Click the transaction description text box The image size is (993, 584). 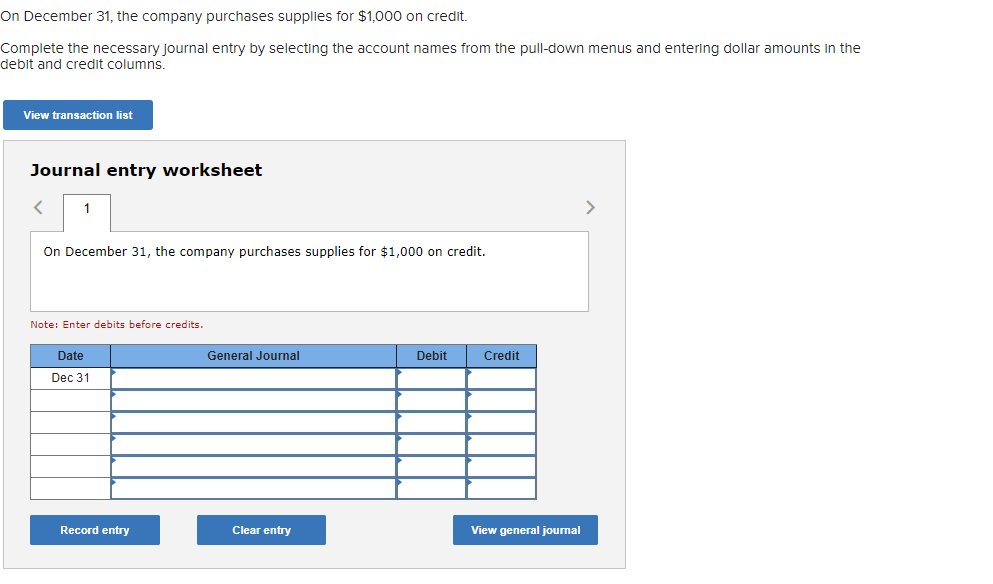(310, 270)
